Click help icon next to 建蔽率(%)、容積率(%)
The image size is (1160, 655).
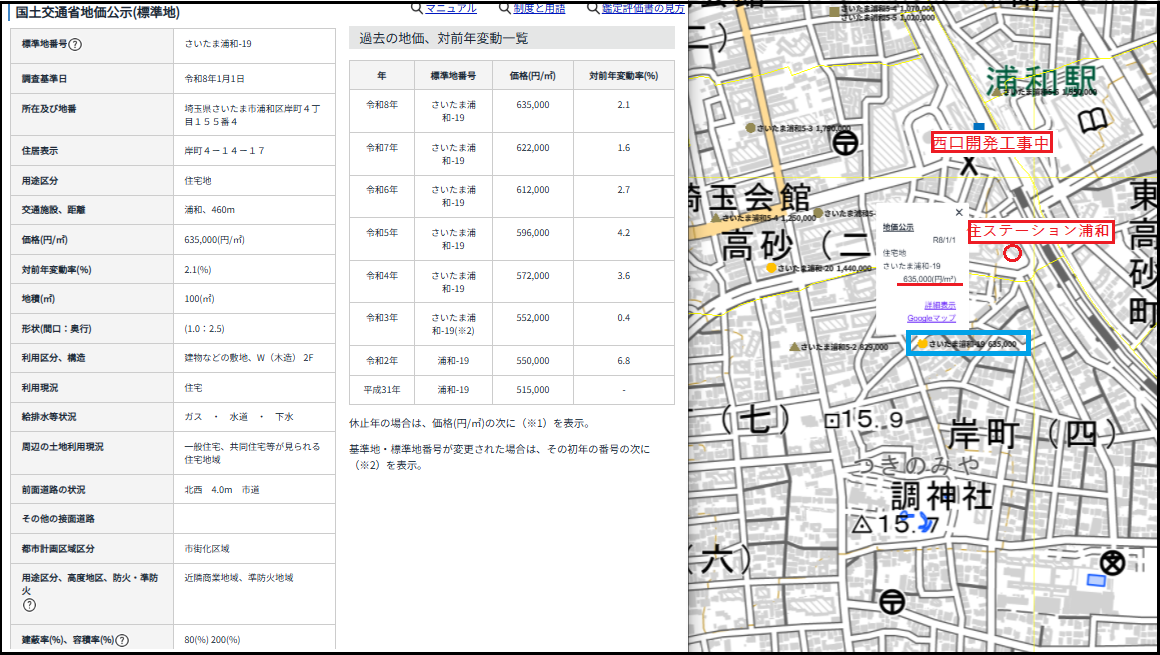point(123,640)
